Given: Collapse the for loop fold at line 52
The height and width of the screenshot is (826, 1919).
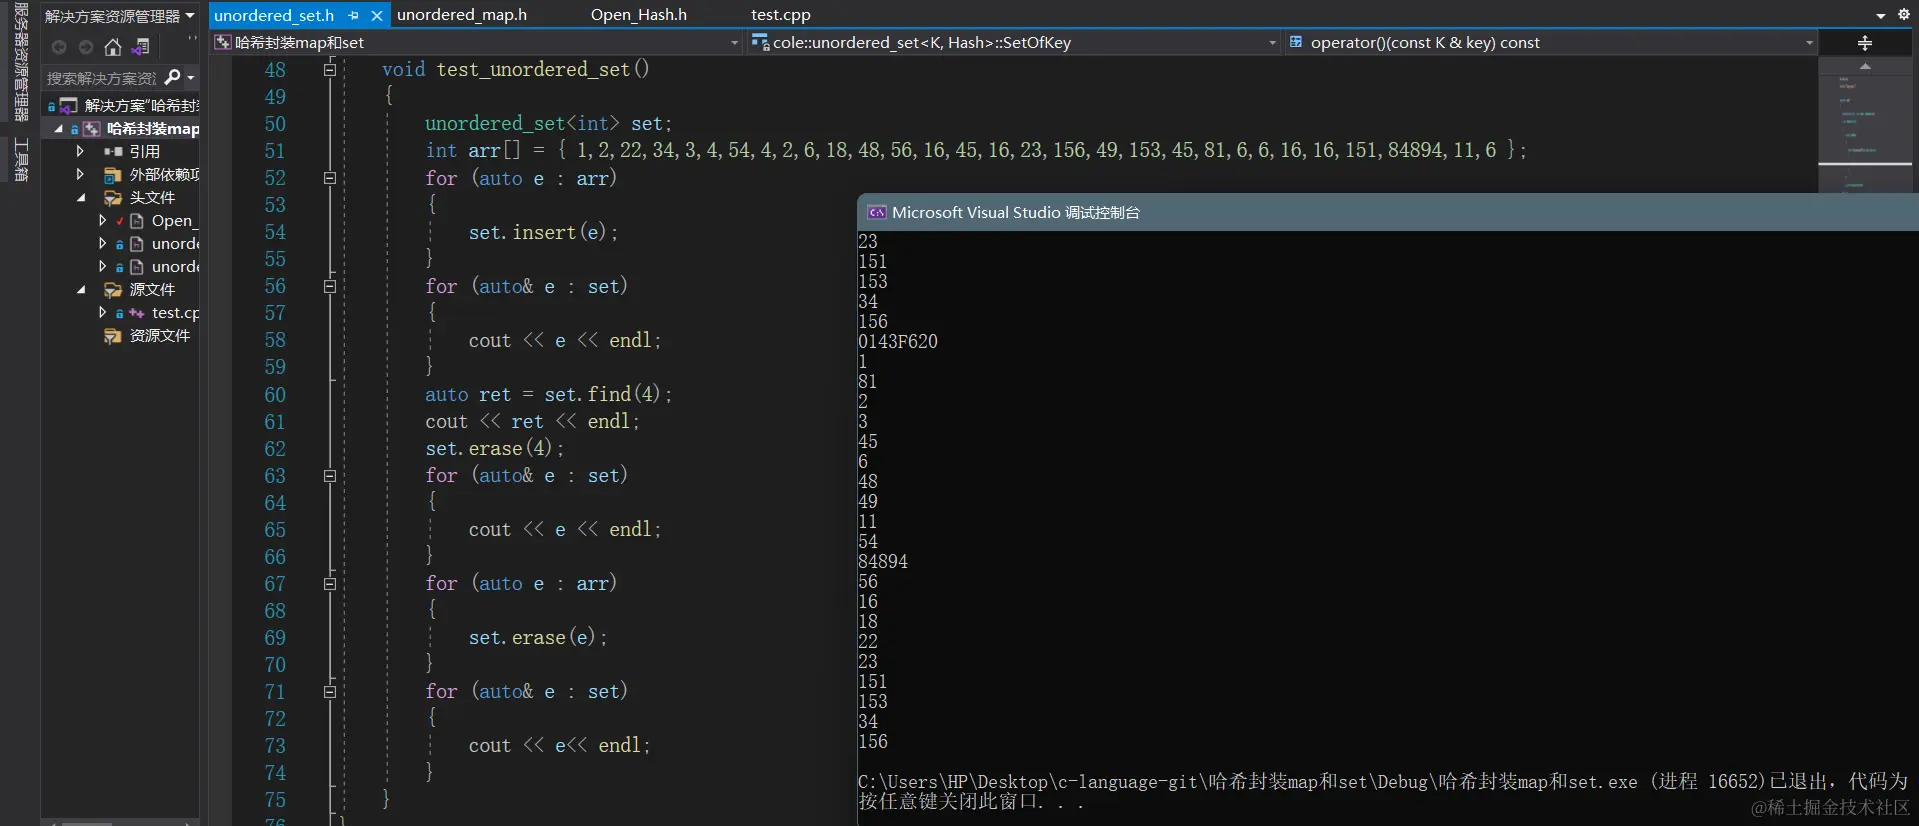Looking at the screenshot, I should pos(329,178).
